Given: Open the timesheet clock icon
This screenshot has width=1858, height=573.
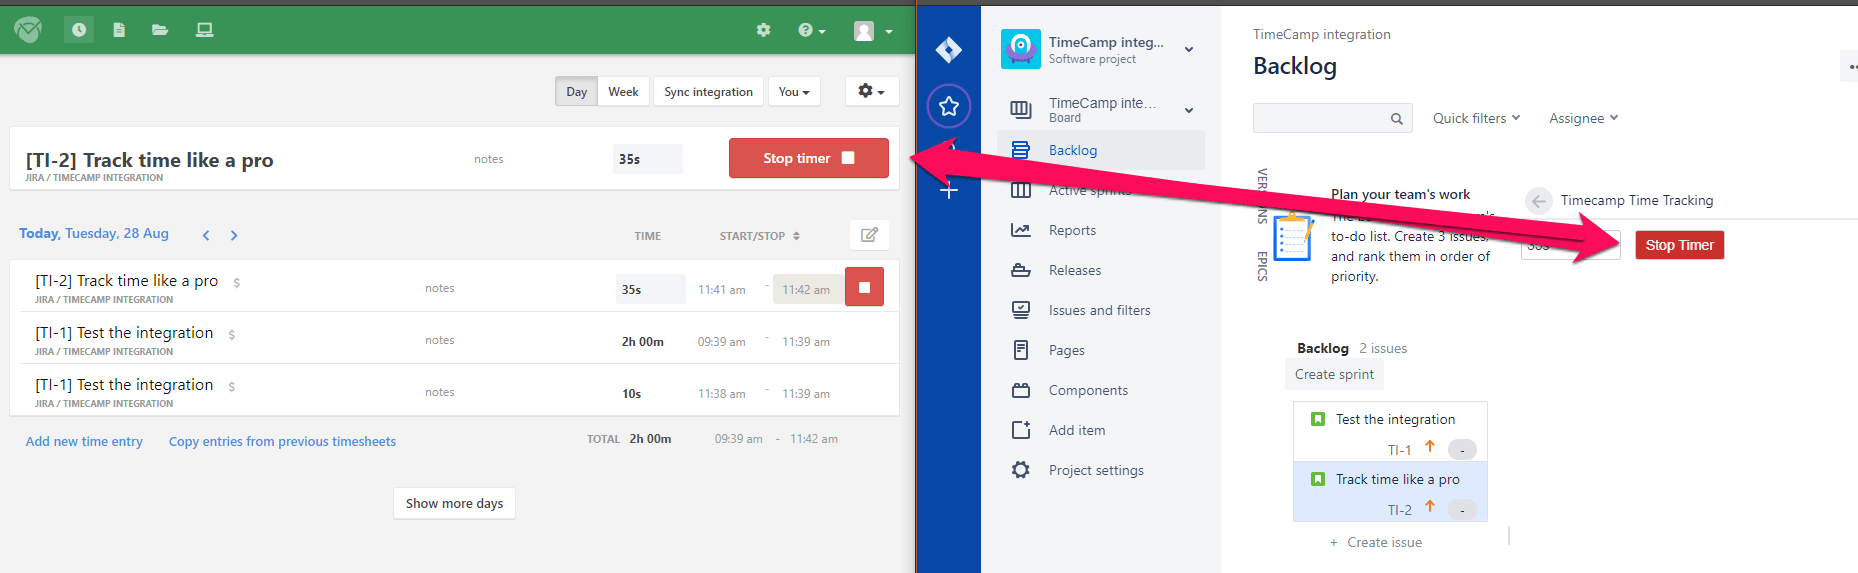Looking at the screenshot, I should coord(79,30).
